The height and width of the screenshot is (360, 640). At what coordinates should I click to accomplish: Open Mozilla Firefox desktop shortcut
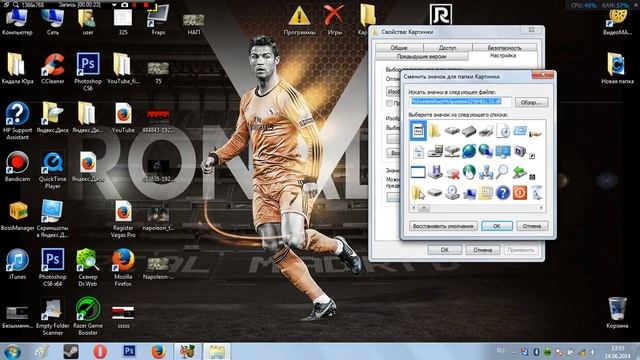[123, 267]
